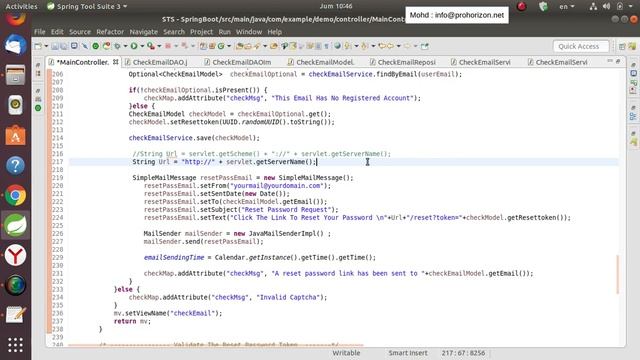Click the green Run play button

pos(134,46)
